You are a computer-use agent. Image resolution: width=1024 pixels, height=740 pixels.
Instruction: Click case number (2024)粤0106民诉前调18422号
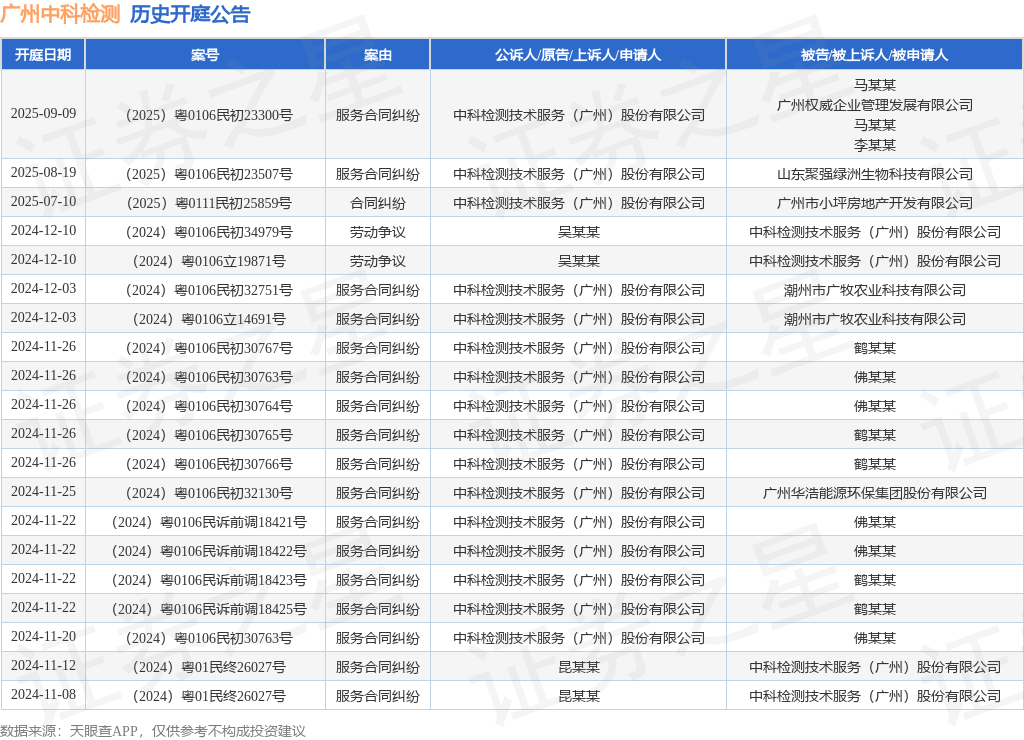point(209,551)
